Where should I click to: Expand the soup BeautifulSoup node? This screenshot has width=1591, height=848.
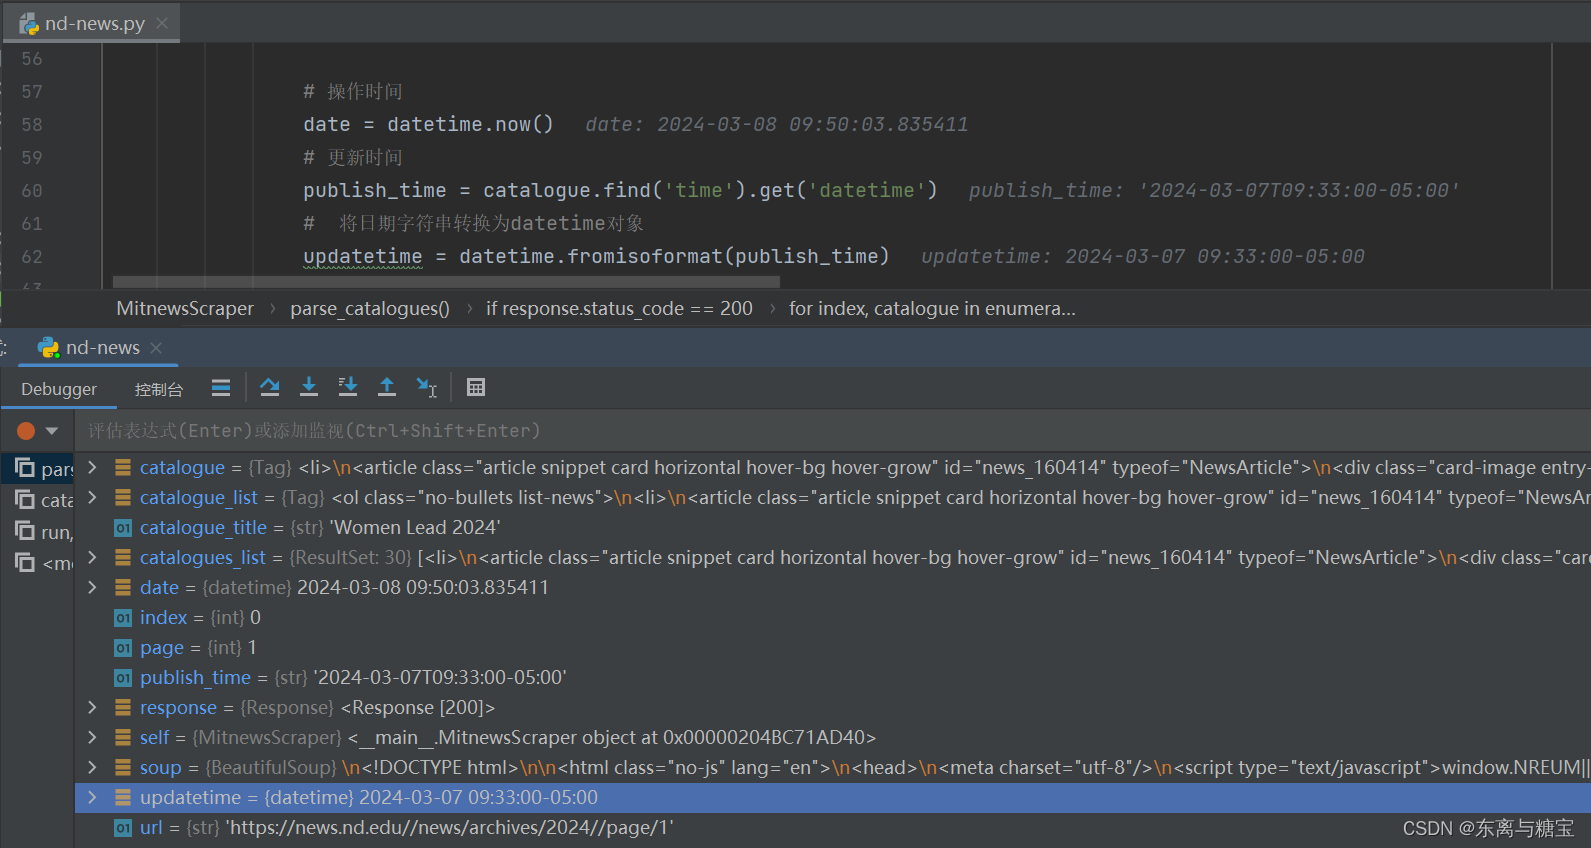click(92, 767)
